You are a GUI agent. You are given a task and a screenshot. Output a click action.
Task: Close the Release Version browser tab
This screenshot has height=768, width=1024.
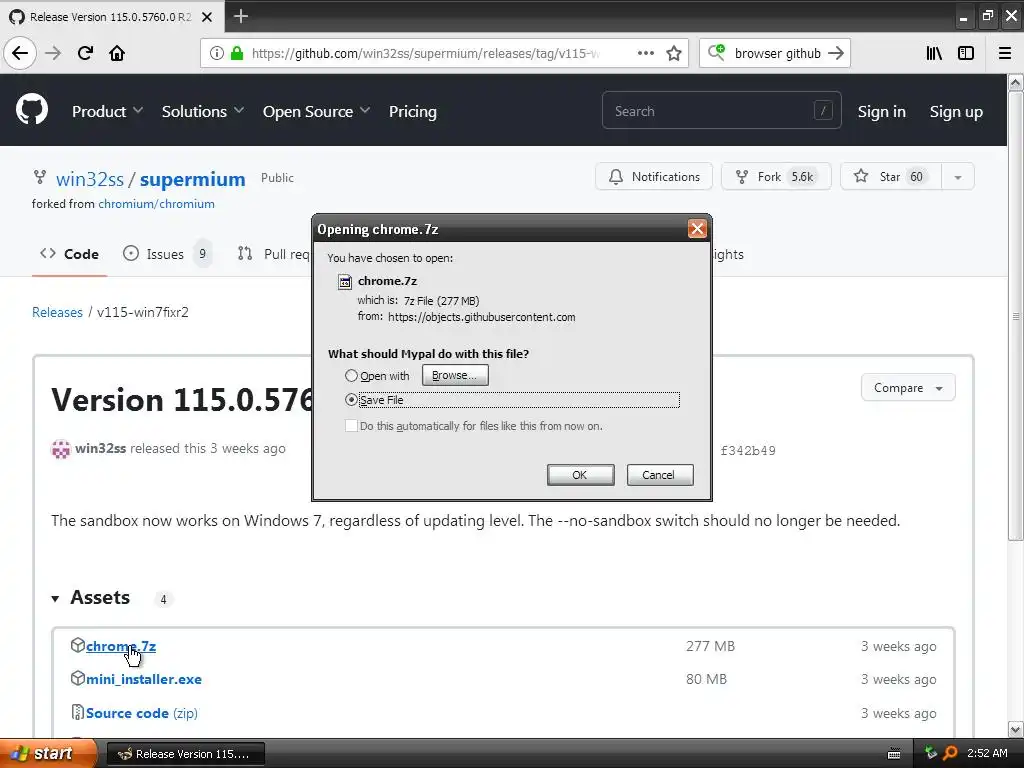(x=207, y=17)
